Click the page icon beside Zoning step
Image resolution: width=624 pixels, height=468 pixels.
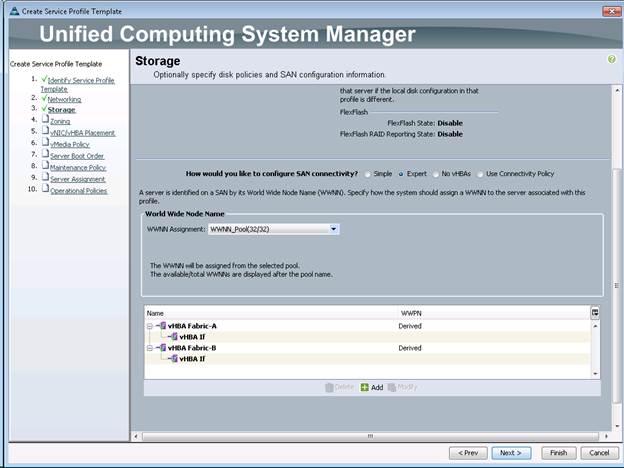click(x=45, y=119)
